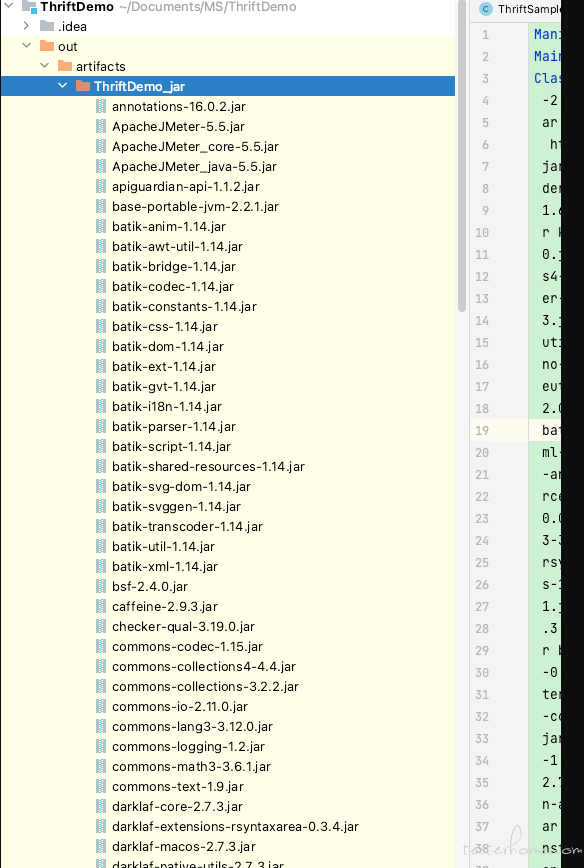584x868 pixels.
Task: Click the jar icon of checker-qual-3.19.0.jar
Action: coord(101,626)
